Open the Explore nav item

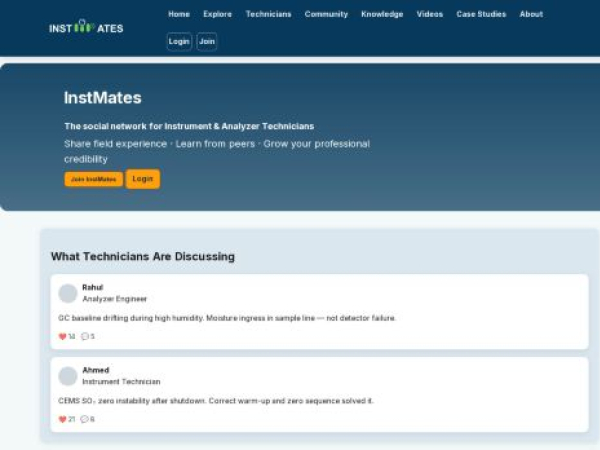tap(217, 14)
